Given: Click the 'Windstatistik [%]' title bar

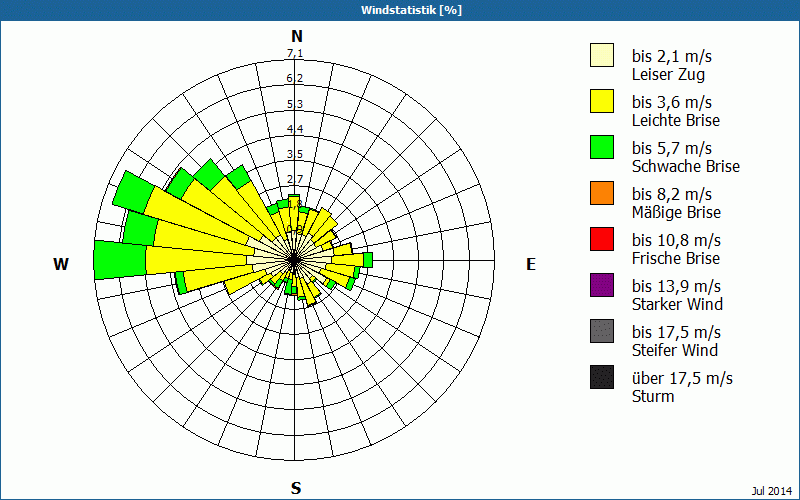Looking at the screenshot, I should (400, 10).
